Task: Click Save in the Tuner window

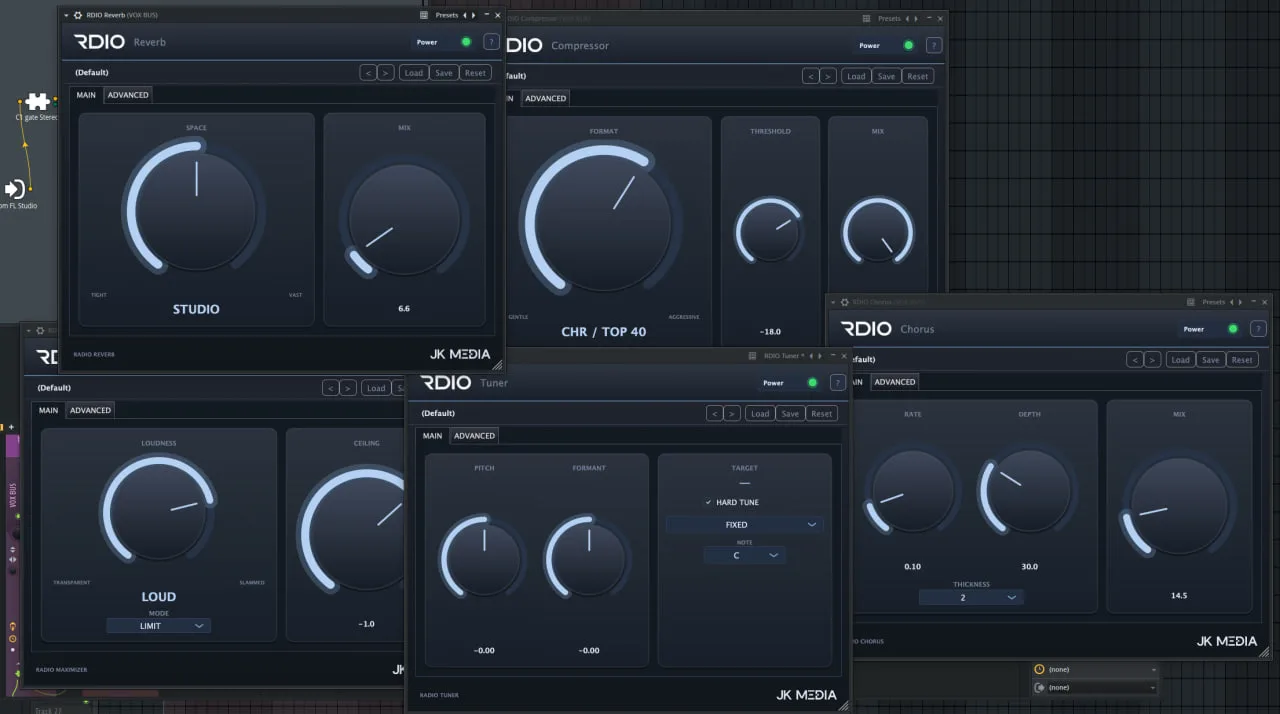Action: (x=790, y=413)
